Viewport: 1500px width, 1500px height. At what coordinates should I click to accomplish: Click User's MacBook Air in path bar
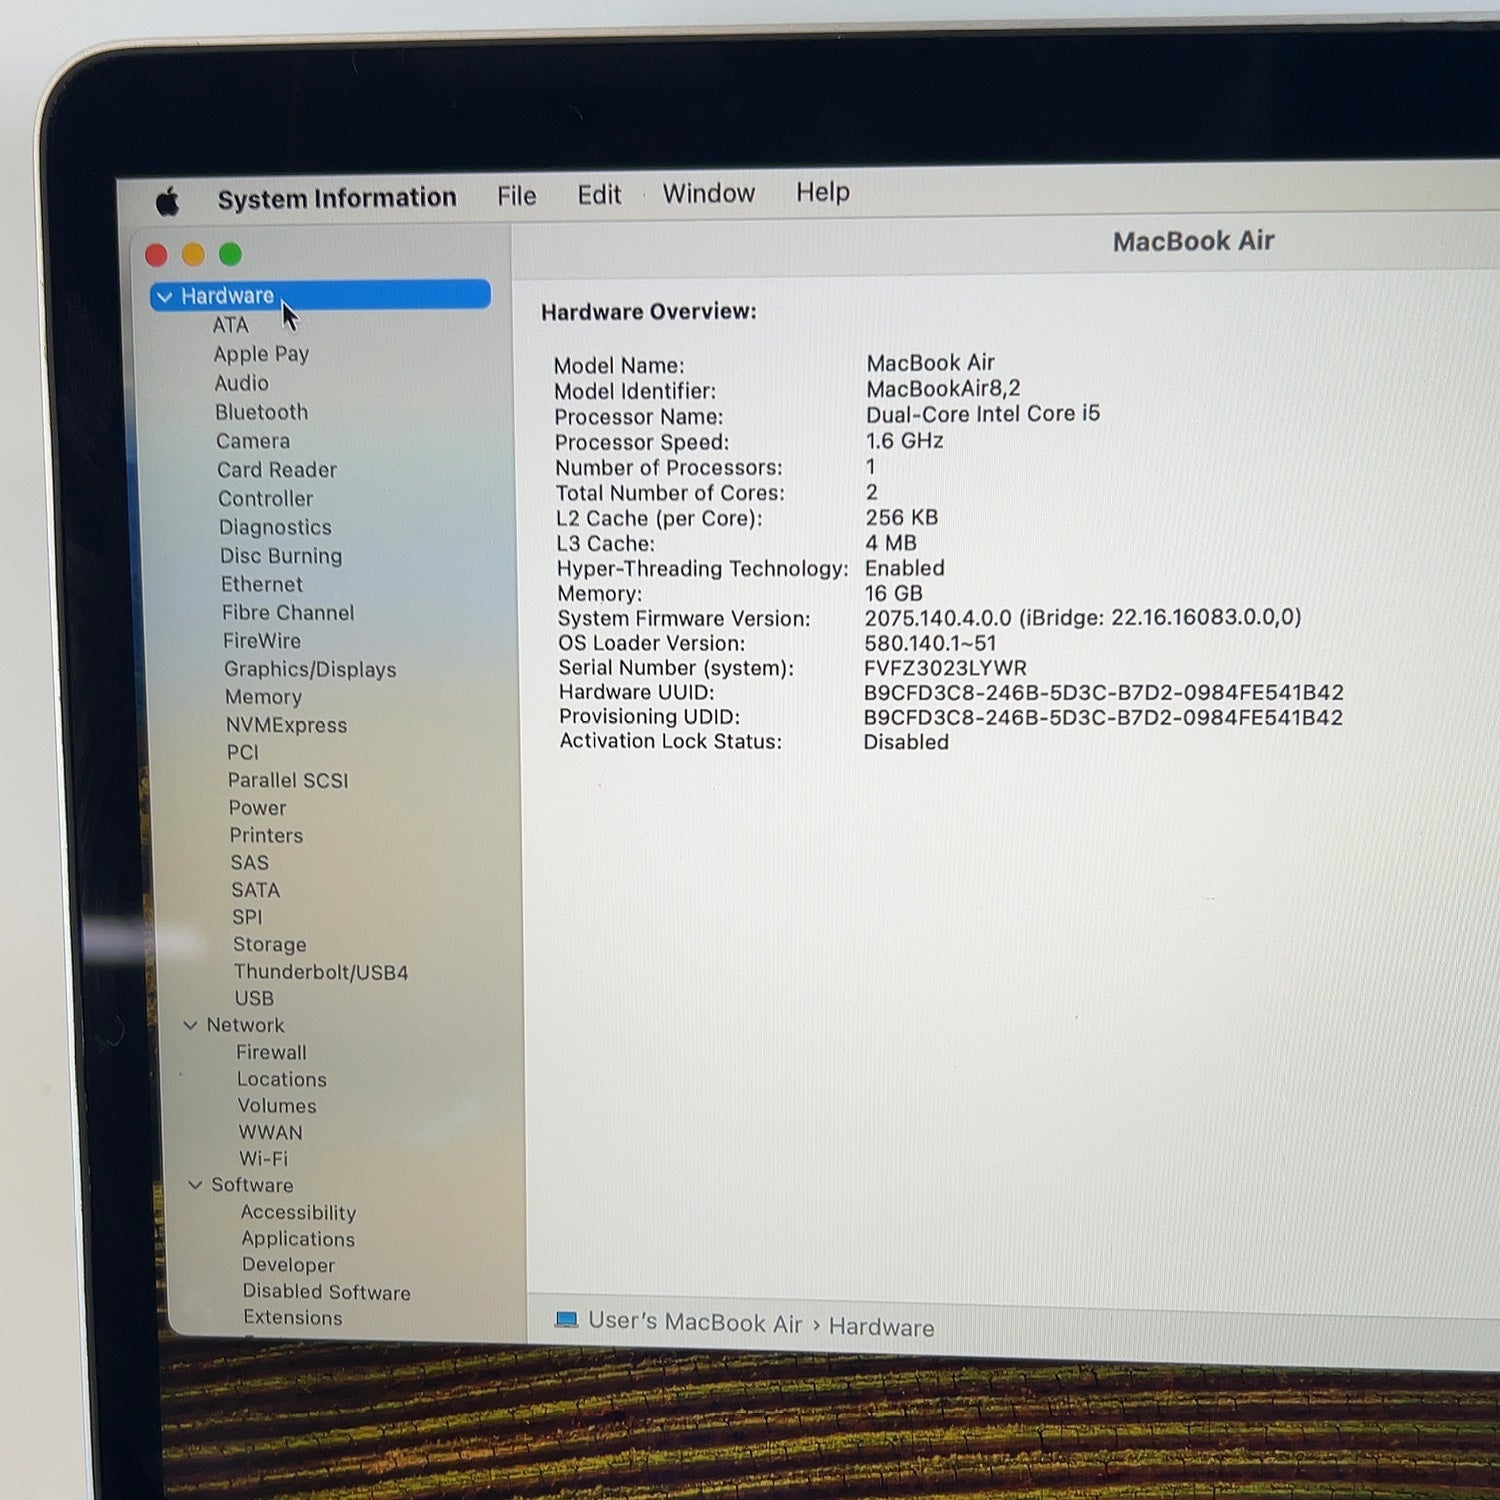[x=695, y=1322]
